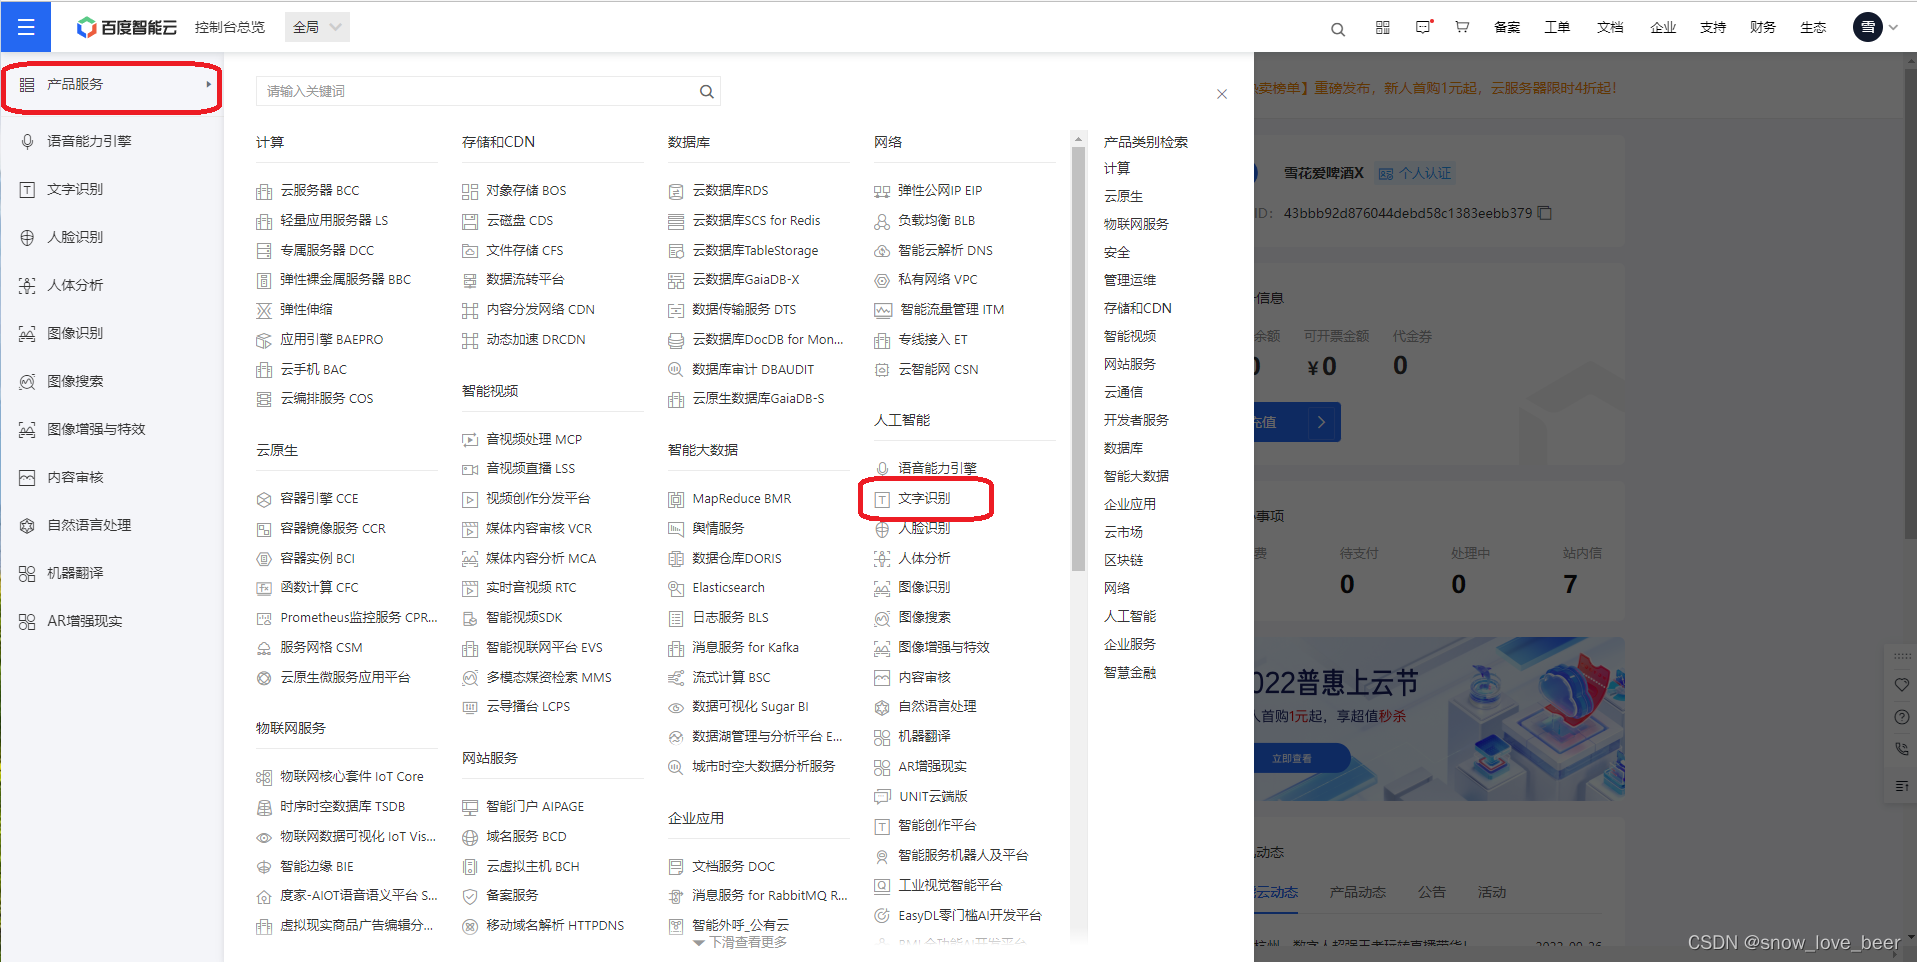Viewport: 1917px width, 962px height.
Task: Jump to 智慧金融 in category index
Action: 1130,672
